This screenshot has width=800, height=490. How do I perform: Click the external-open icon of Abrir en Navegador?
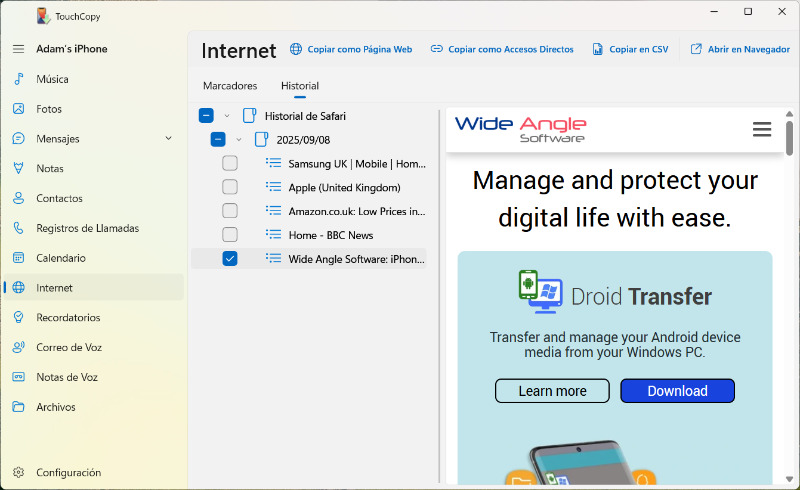click(696, 49)
